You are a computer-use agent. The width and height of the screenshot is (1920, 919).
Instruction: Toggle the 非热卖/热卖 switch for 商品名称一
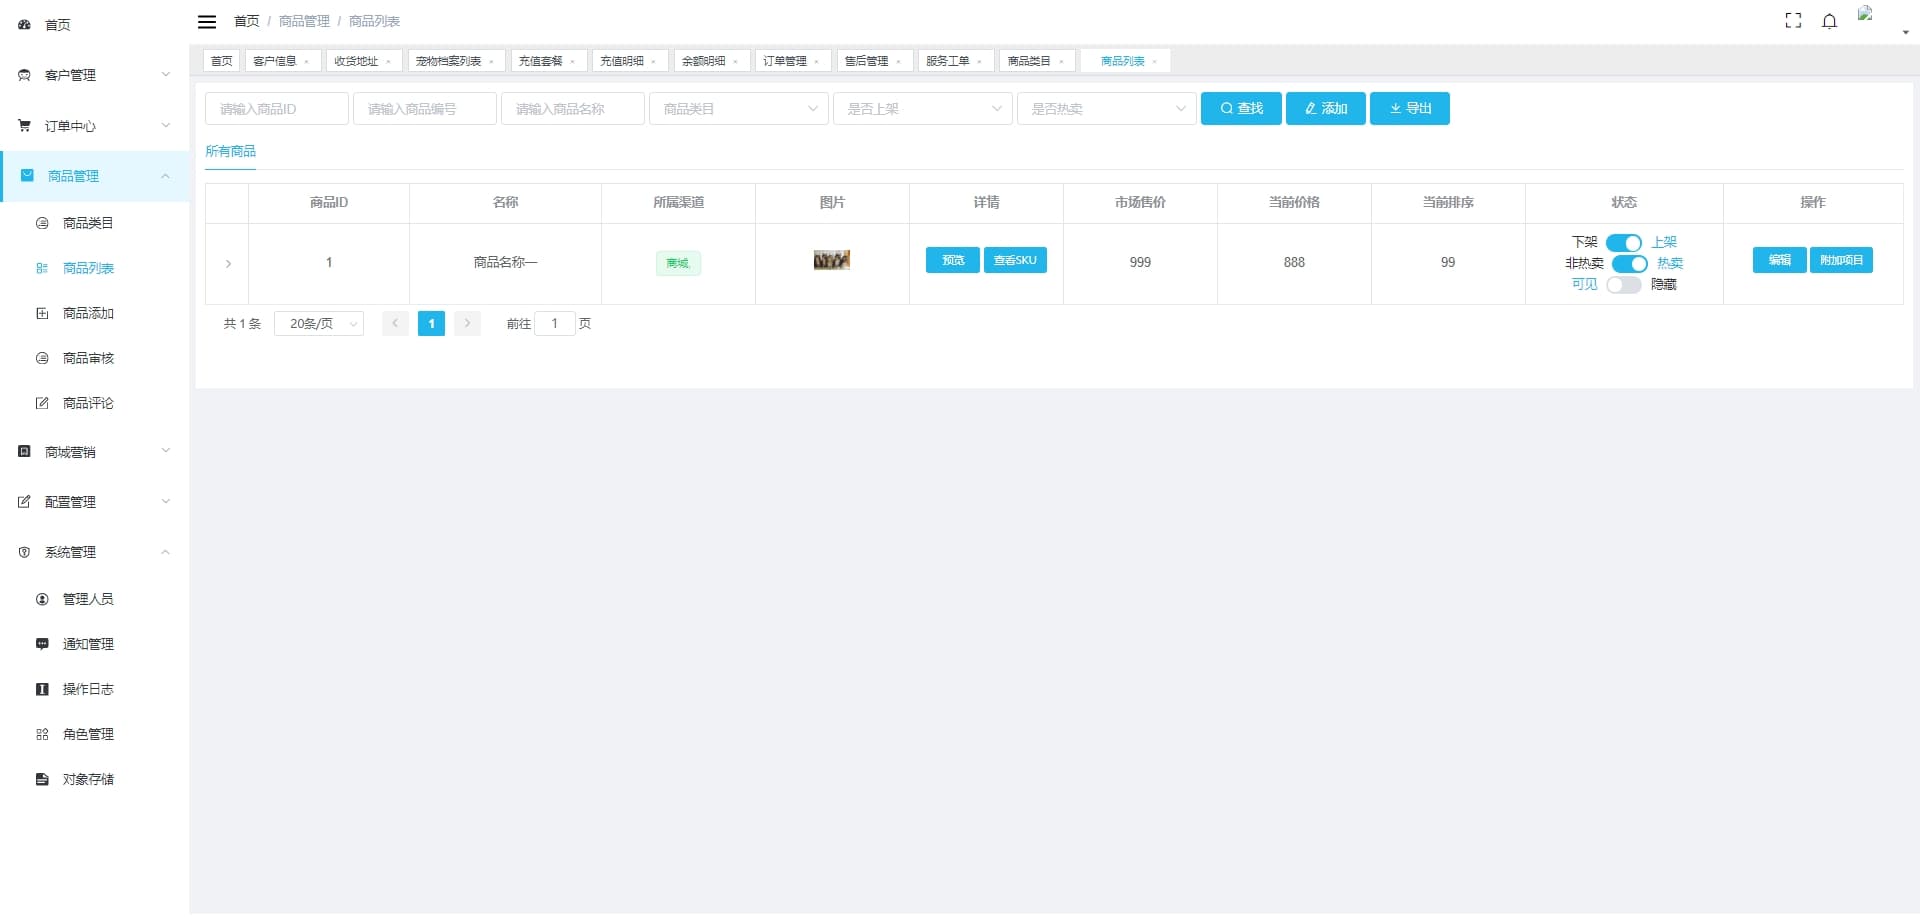tap(1630, 264)
